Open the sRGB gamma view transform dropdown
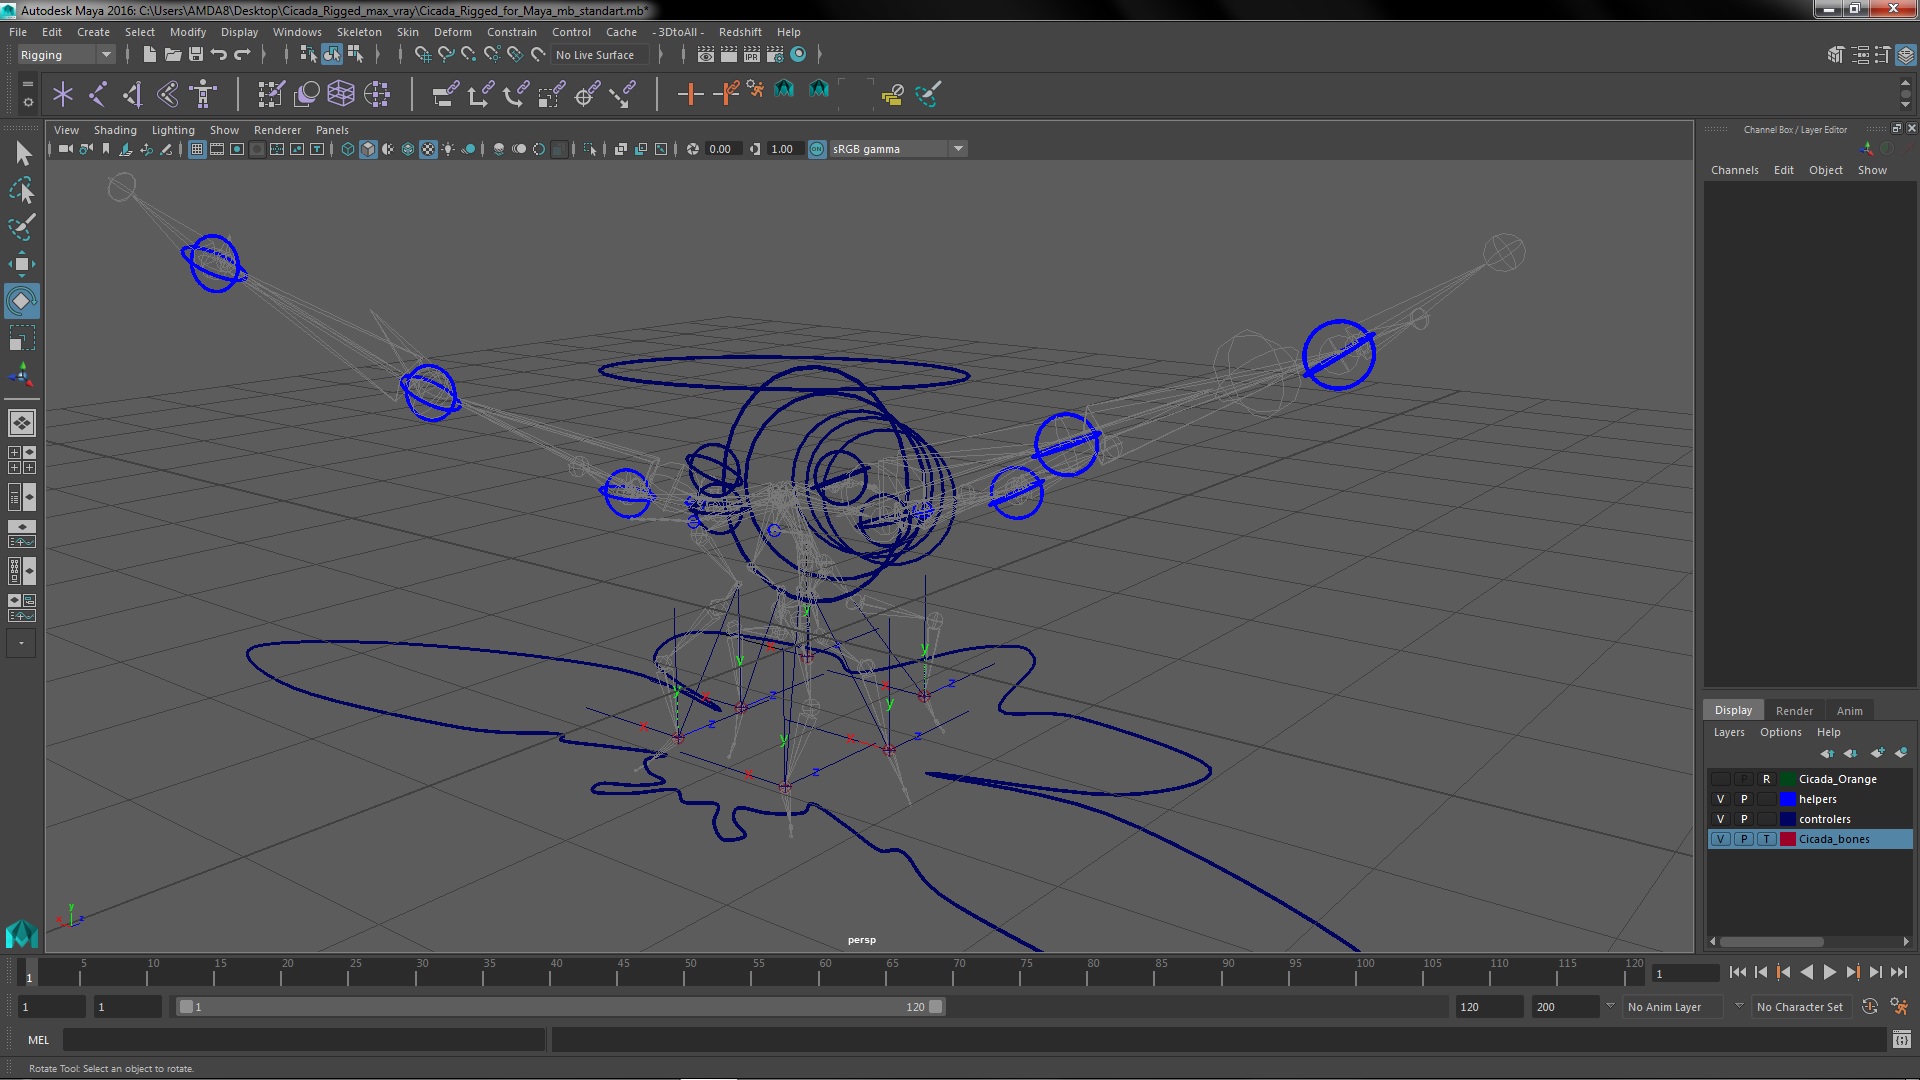This screenshot has width=1920, height=1080. point(897,149)
